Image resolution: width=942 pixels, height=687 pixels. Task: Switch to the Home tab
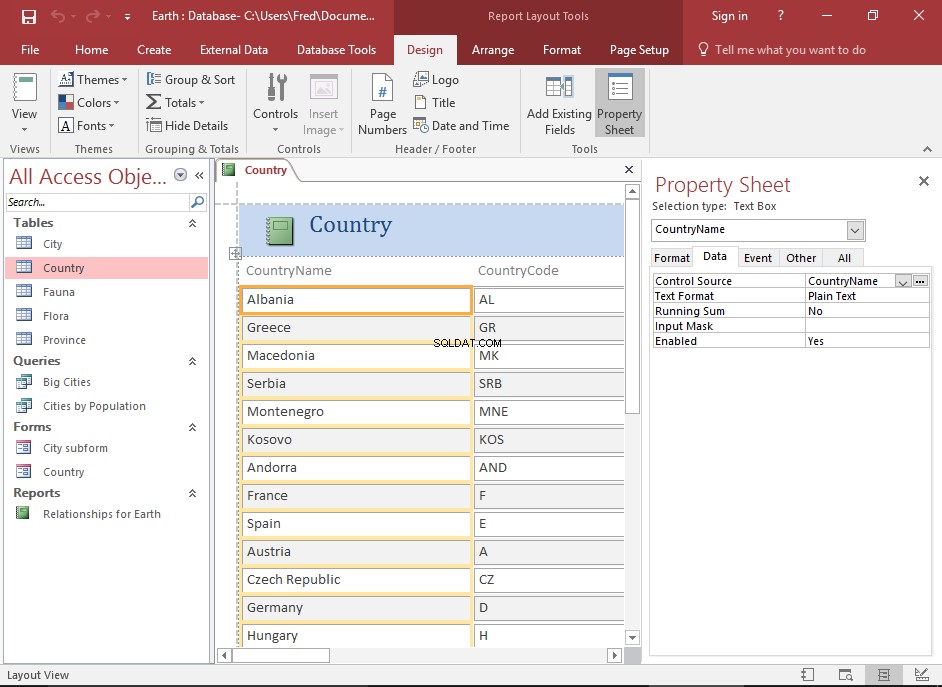click(x=91, y=50)
